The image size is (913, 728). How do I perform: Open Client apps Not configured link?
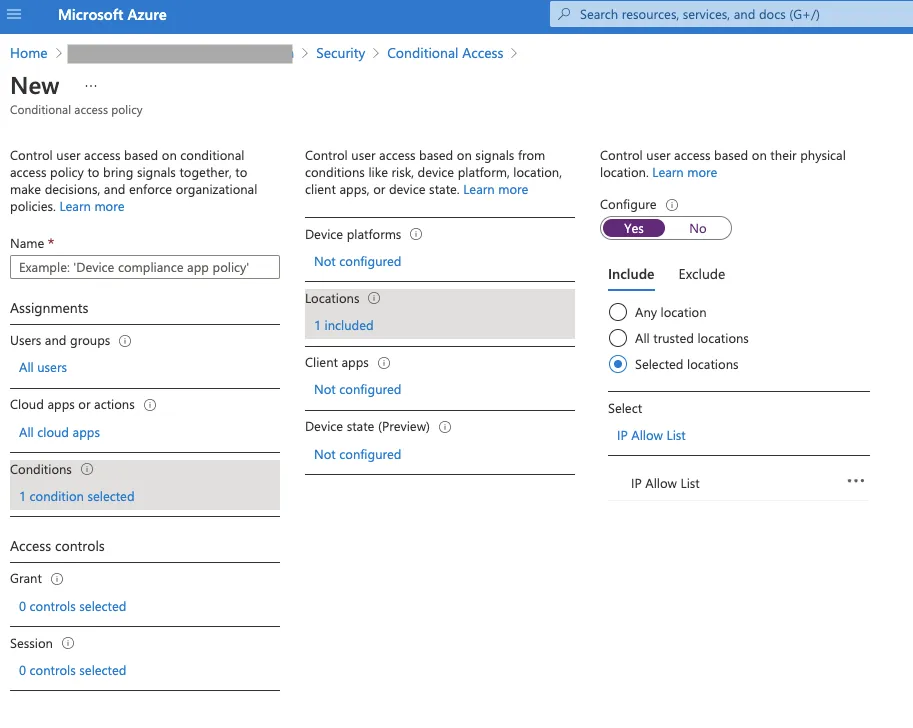(358, 390)
